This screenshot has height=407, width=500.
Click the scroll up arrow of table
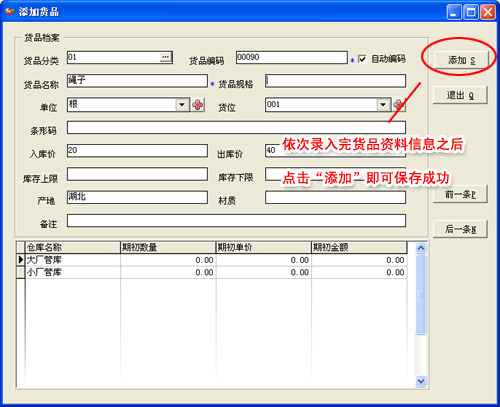click(421, 248)
